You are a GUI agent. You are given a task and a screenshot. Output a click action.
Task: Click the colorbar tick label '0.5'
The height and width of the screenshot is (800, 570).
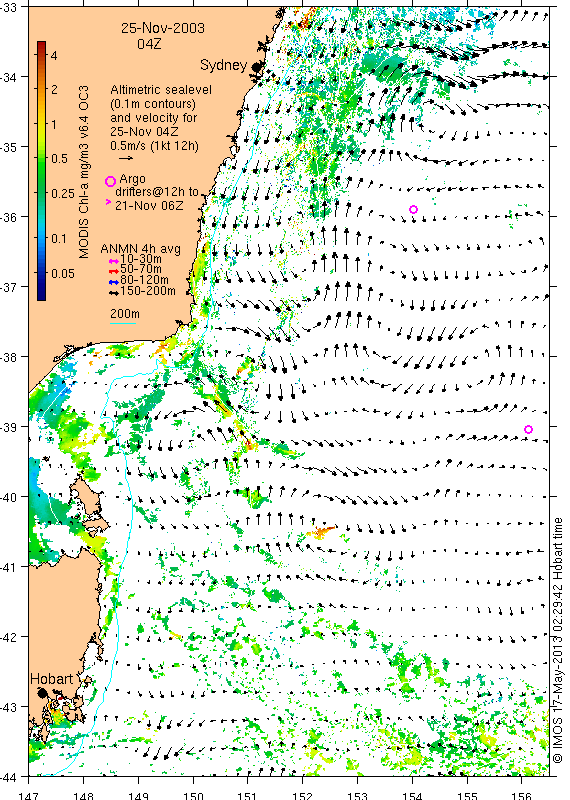click(60, 159)
